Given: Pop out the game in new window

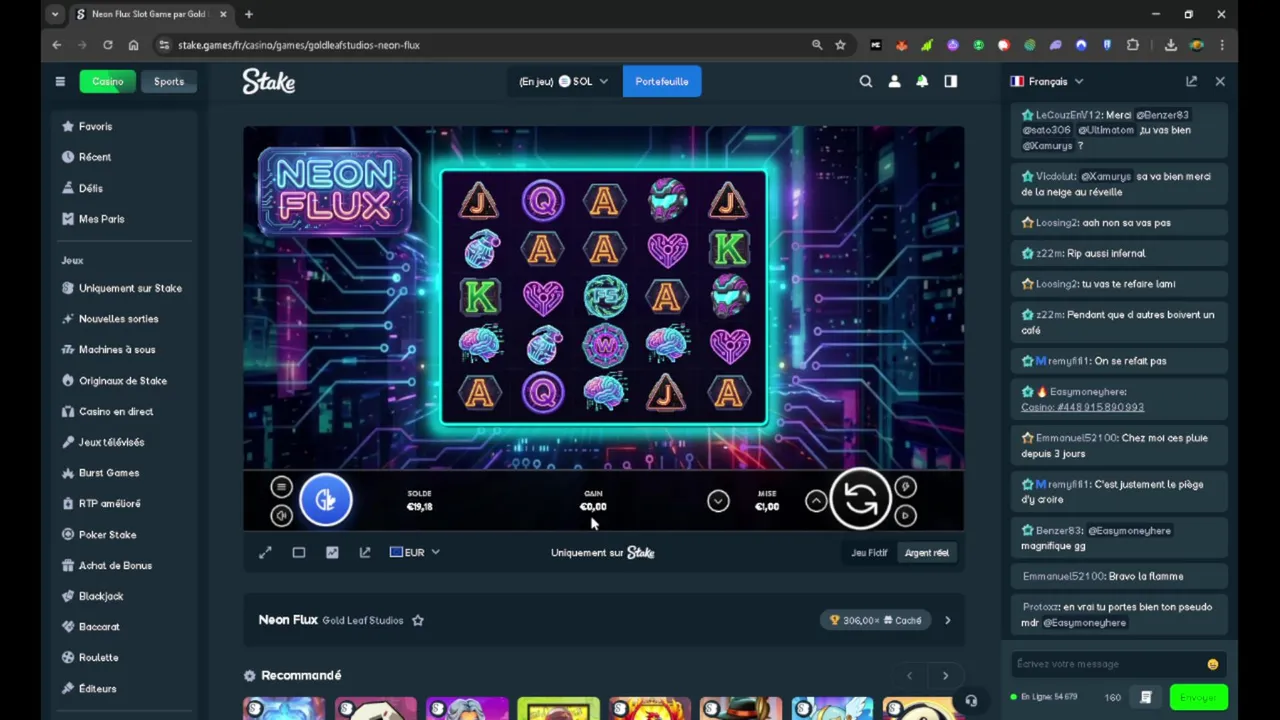Looking at the screenshot, I should point(365,552).
